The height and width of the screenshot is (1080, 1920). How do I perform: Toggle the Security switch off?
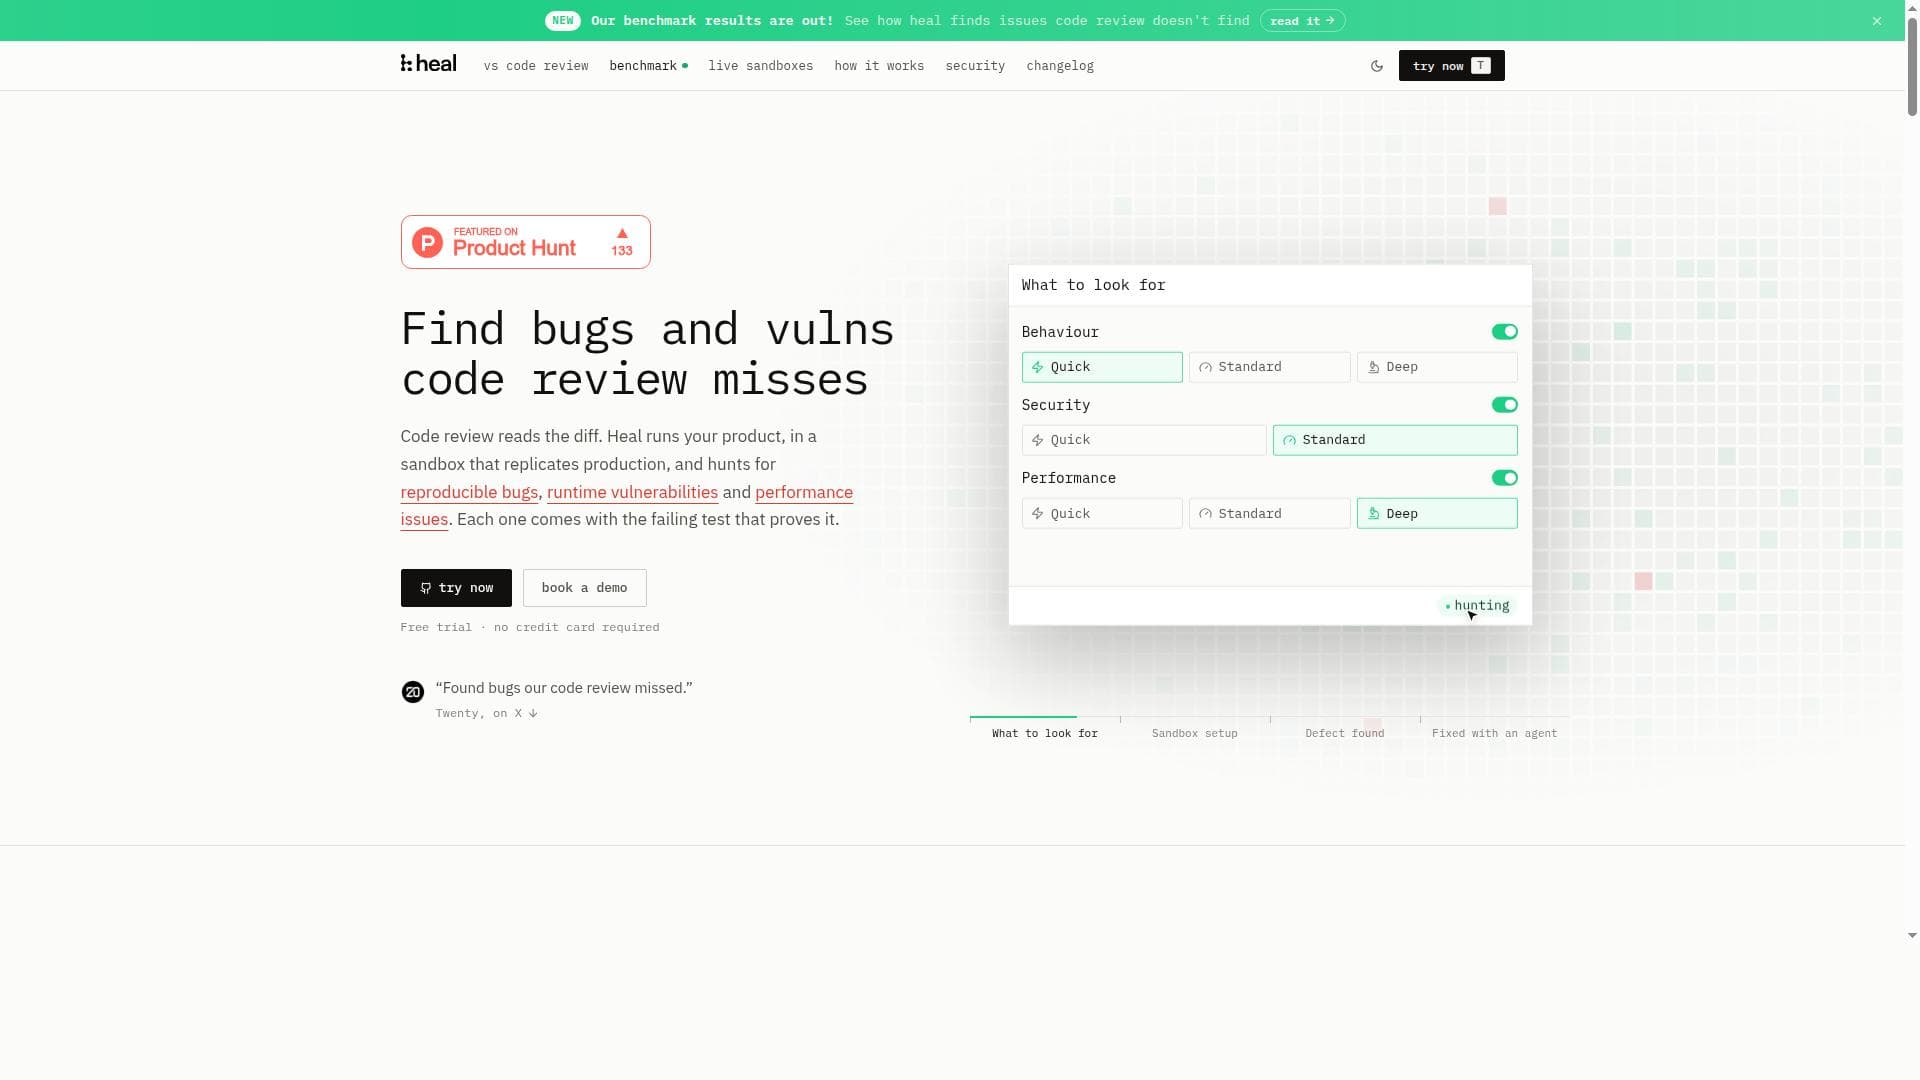pos(1504,405)
